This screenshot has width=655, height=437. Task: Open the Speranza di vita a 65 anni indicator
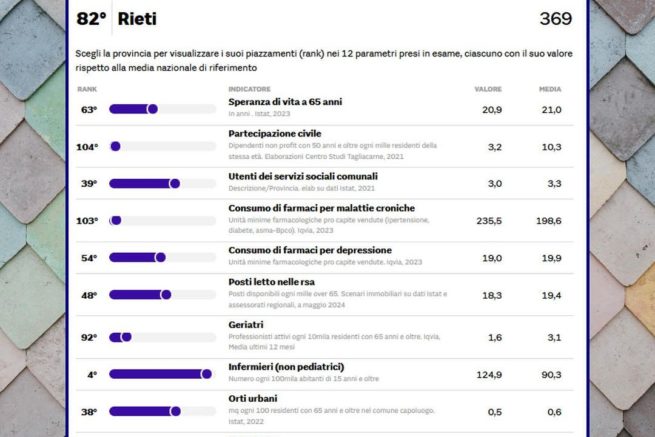287,102
